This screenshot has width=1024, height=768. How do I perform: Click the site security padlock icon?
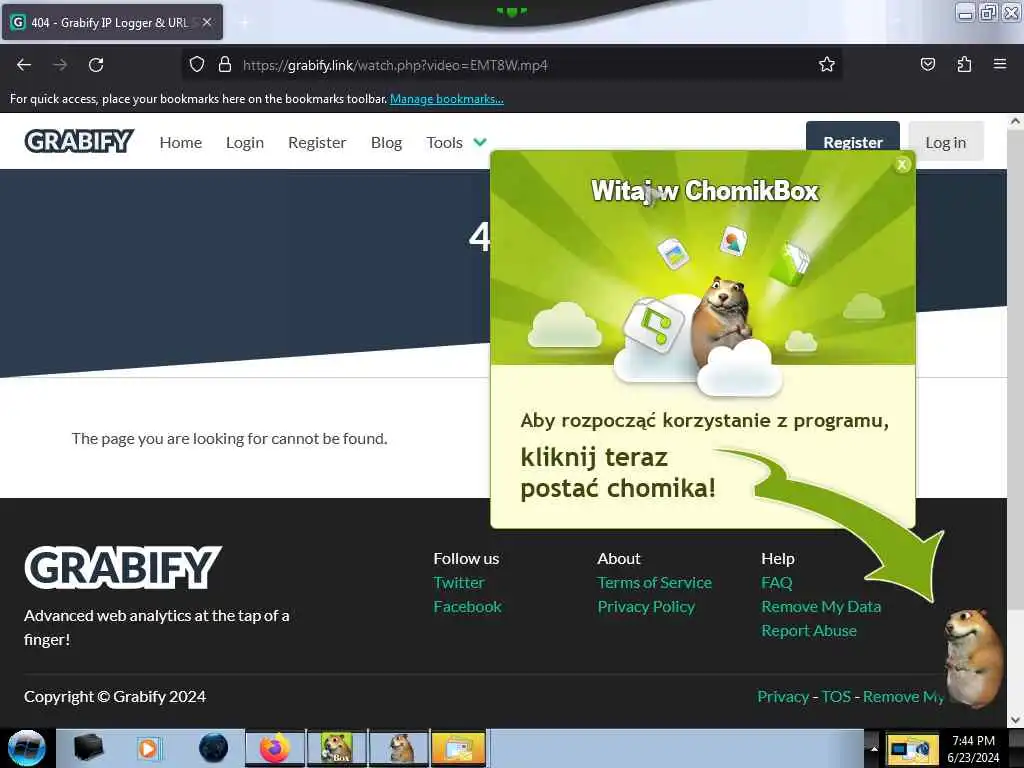[225, 64]
